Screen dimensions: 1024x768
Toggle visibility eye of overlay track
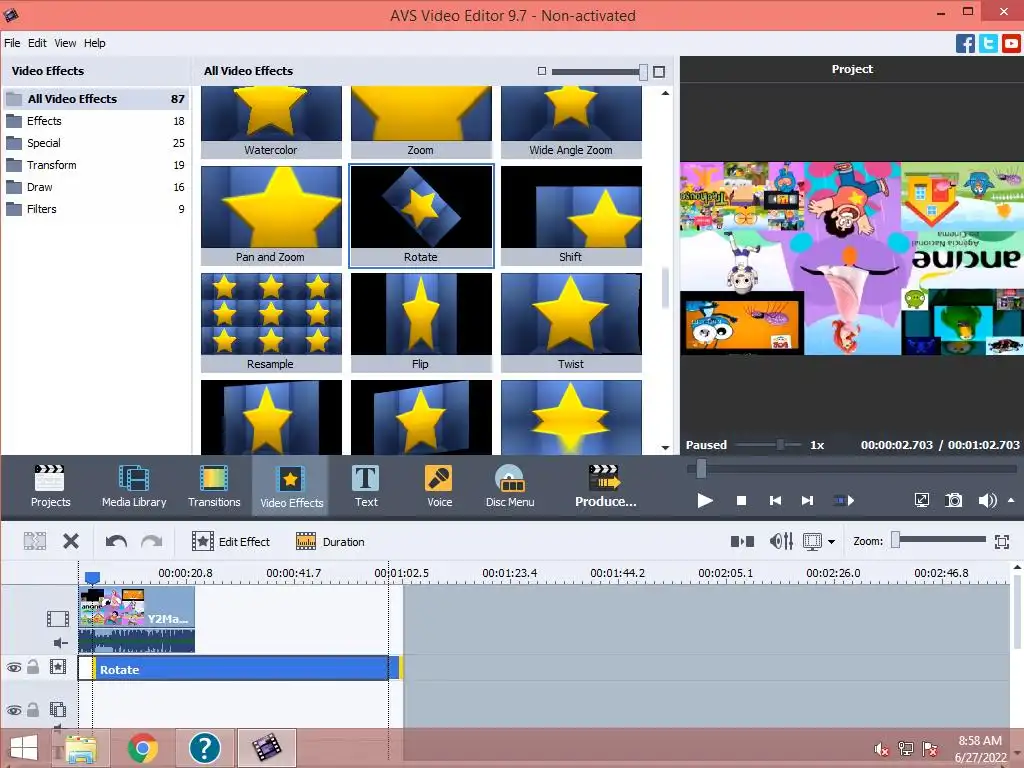coord(14,710)
